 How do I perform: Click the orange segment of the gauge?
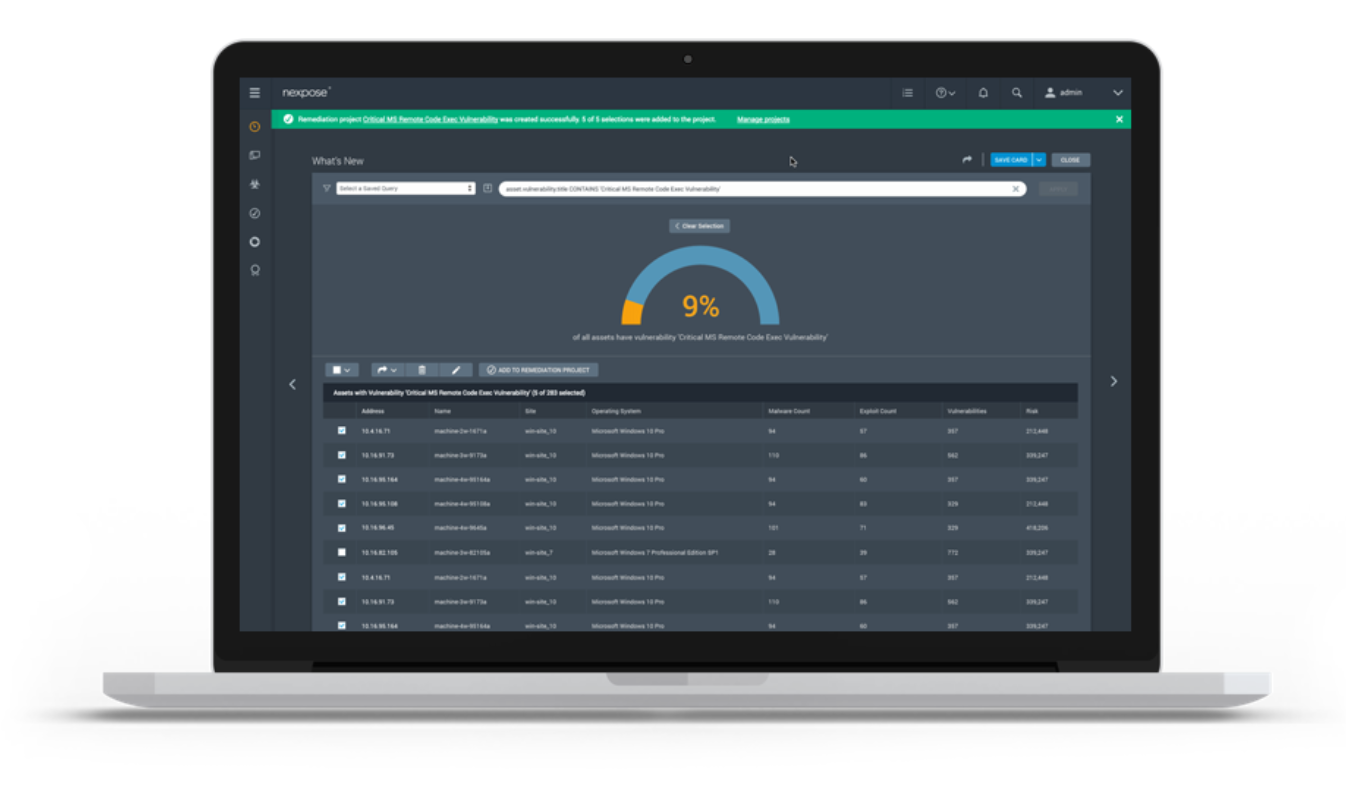(x=631, y=314)
